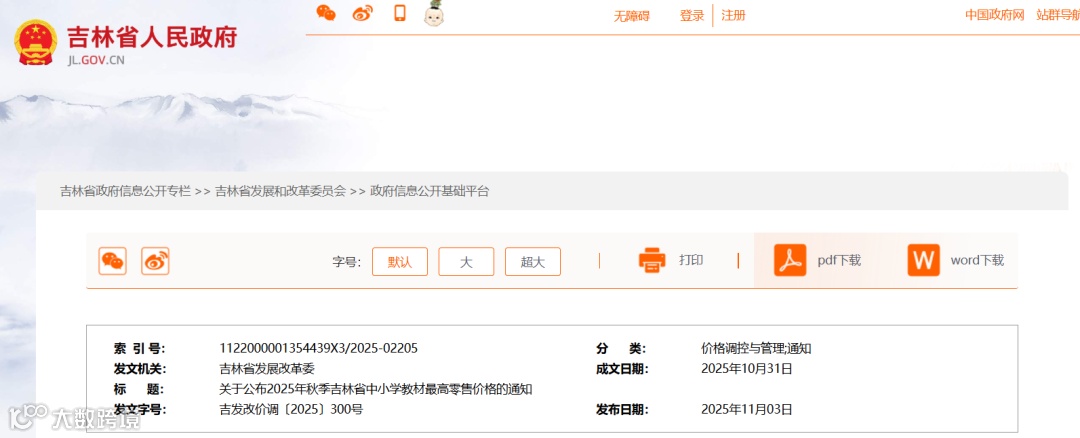Select title 关于公布2025年秋季吉林省中小学教材最高零售价格的通知
1080x438 pixels.
376,389
